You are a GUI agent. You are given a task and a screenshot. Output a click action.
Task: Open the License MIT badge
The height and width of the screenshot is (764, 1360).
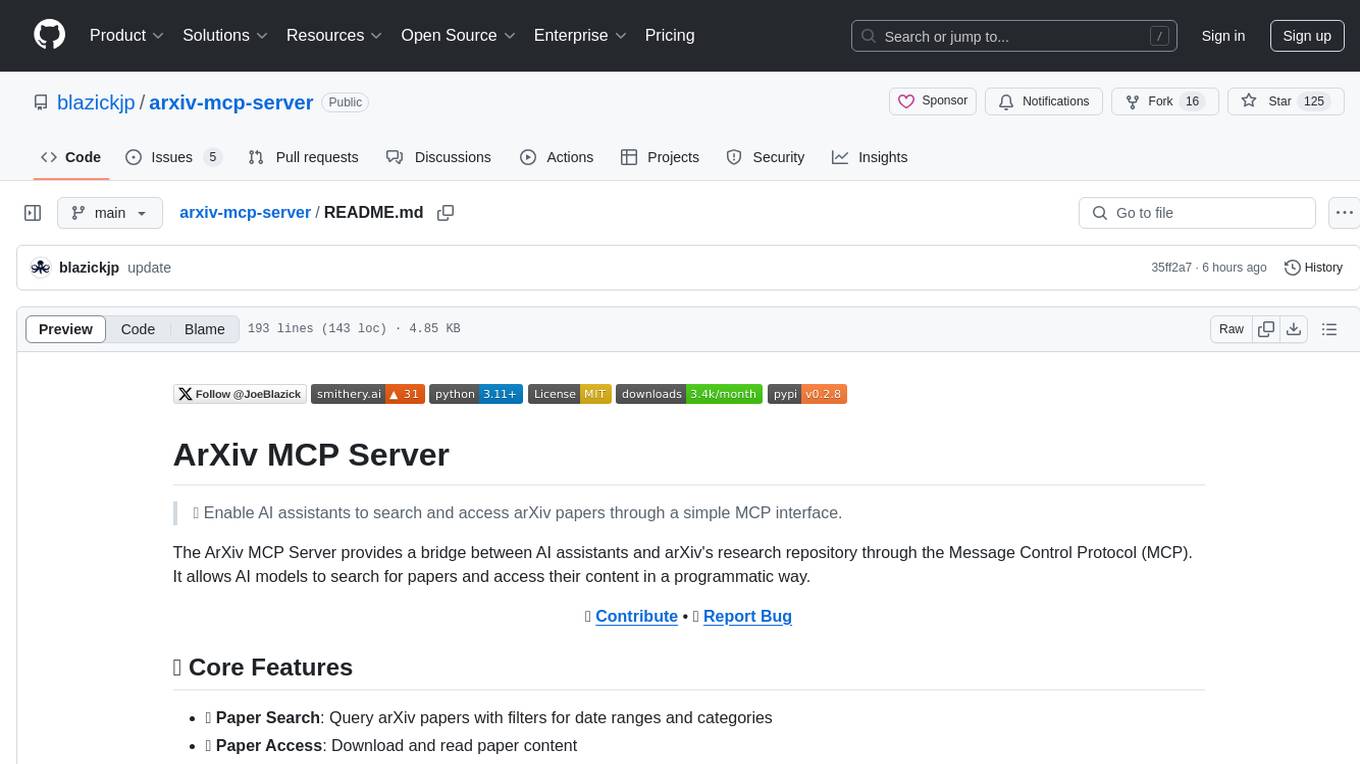[x=569, y=394]
